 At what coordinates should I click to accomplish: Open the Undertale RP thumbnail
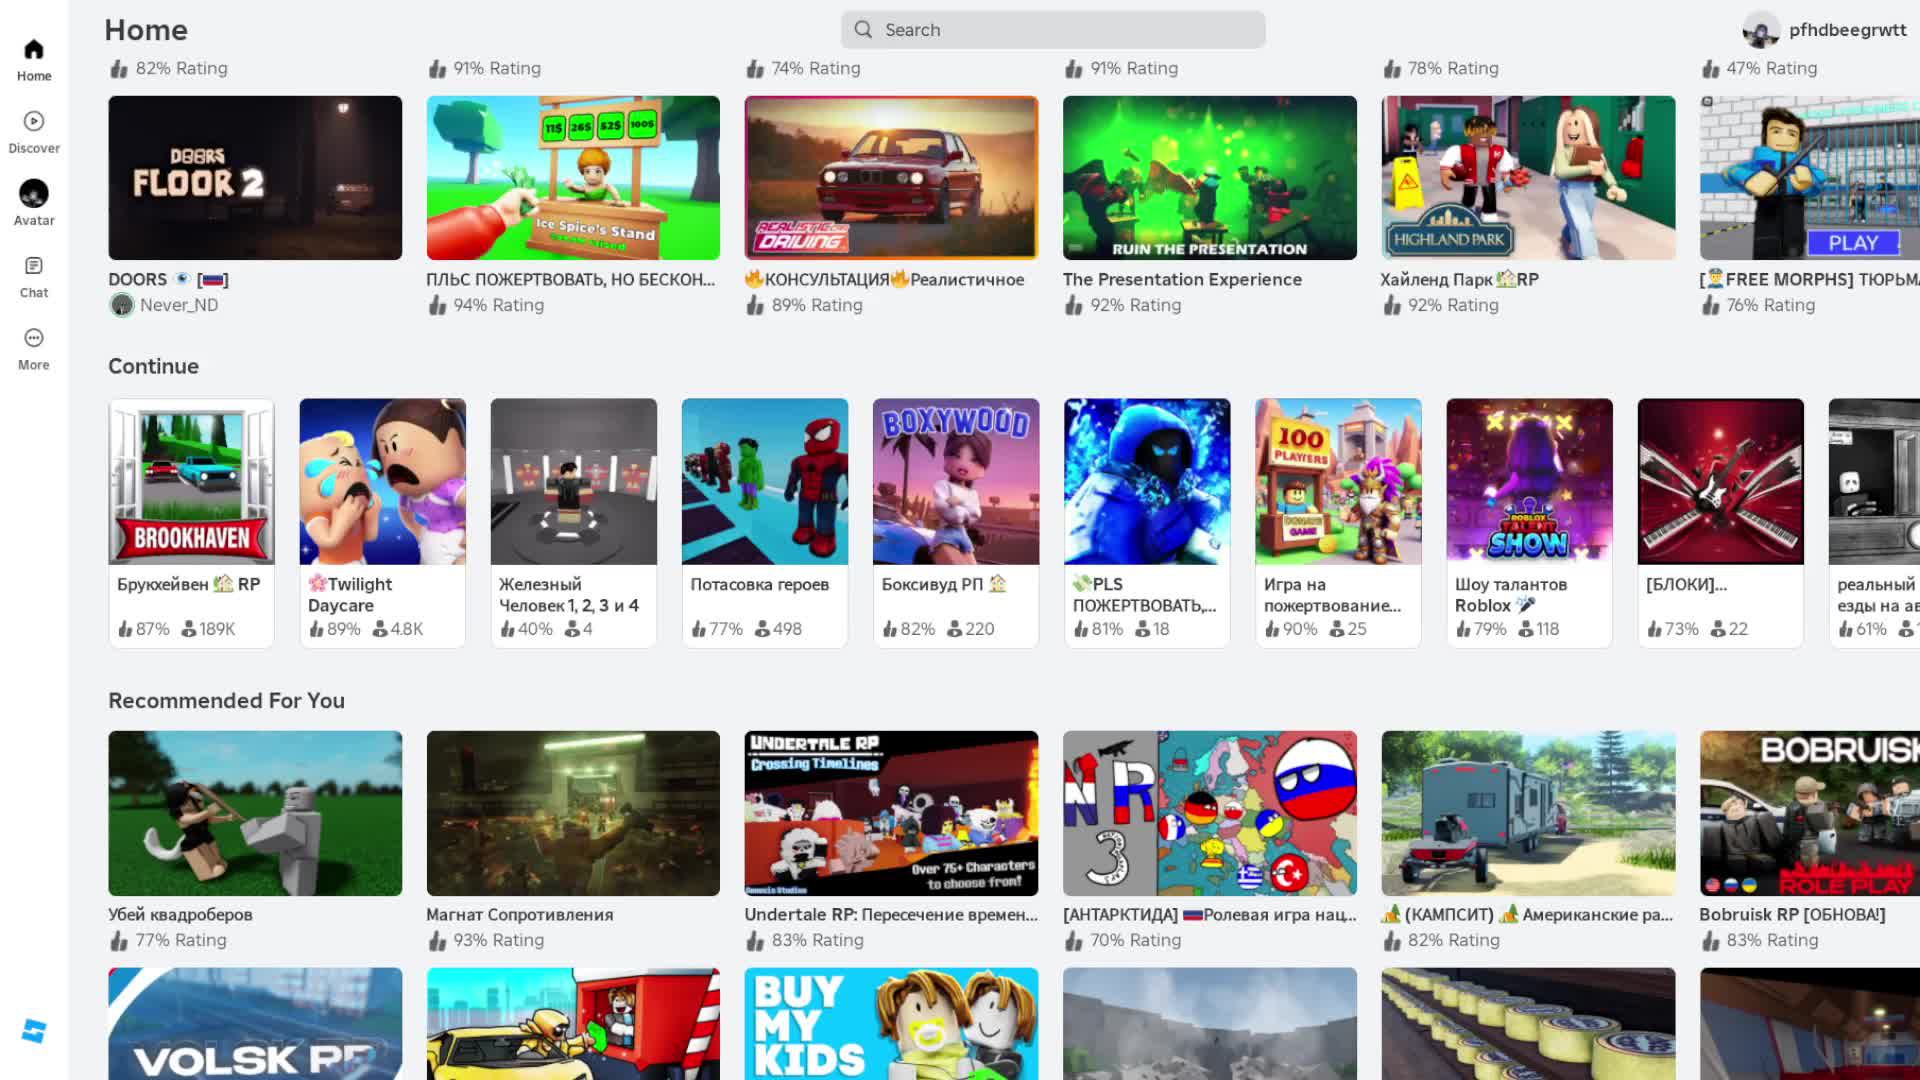(891, 813)
